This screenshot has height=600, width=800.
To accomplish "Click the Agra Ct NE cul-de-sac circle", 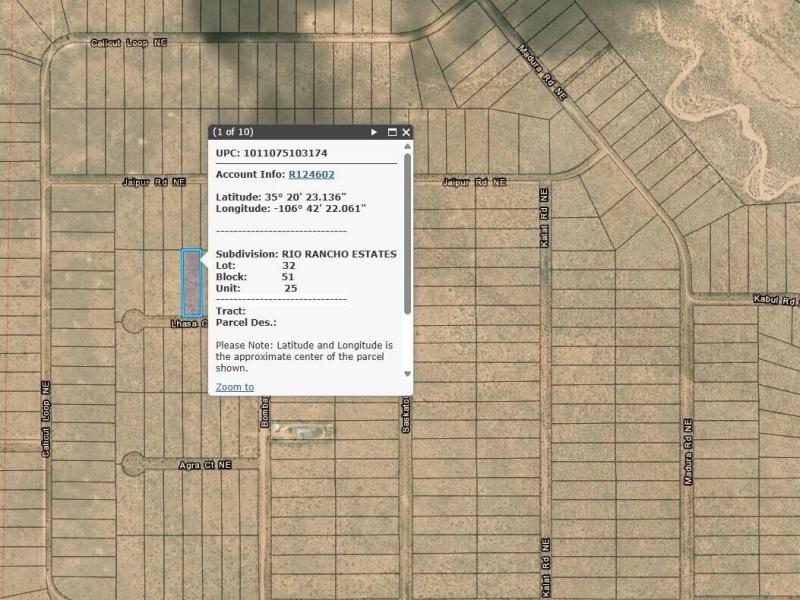I will 133,464.
